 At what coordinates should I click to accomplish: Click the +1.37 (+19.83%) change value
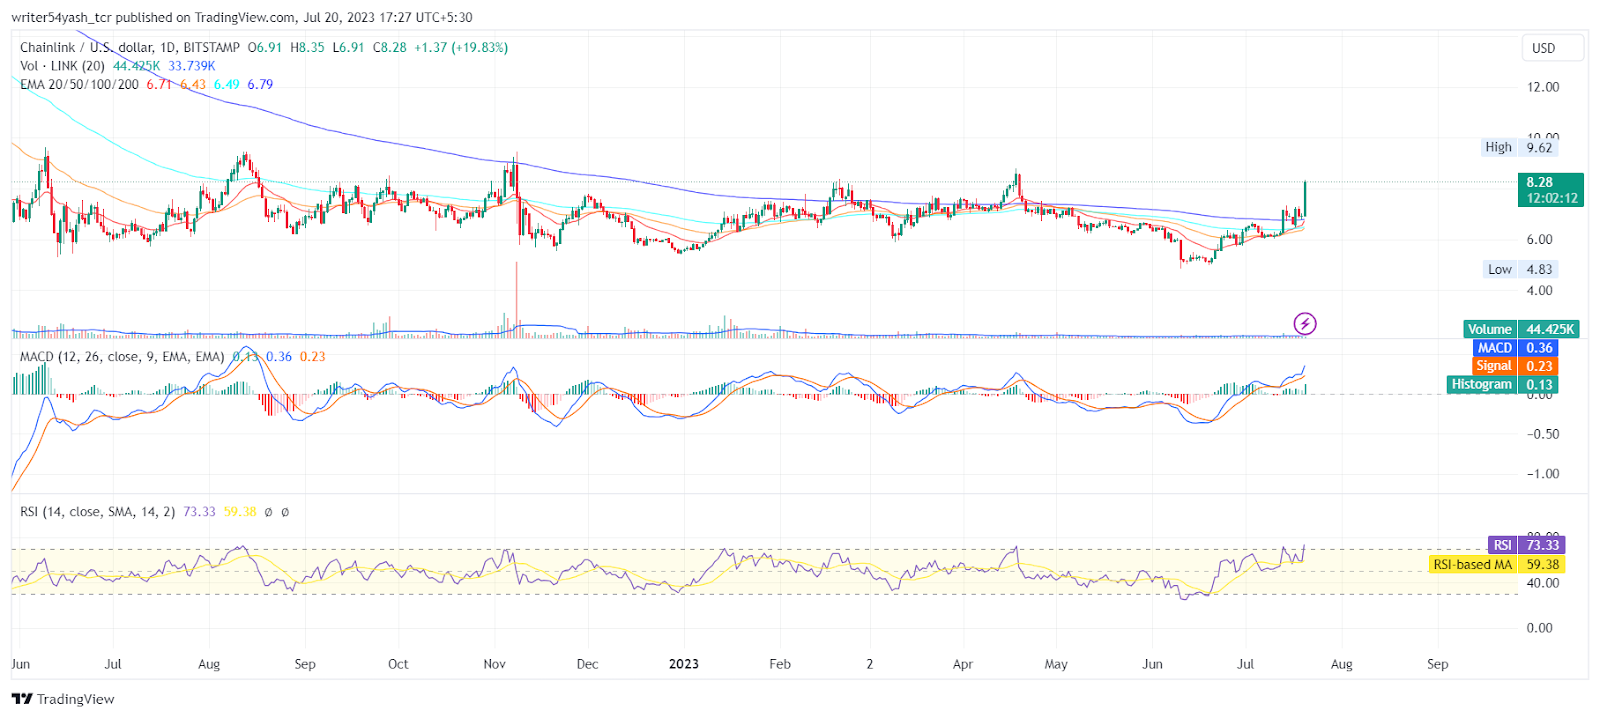[x=461, y=47]
